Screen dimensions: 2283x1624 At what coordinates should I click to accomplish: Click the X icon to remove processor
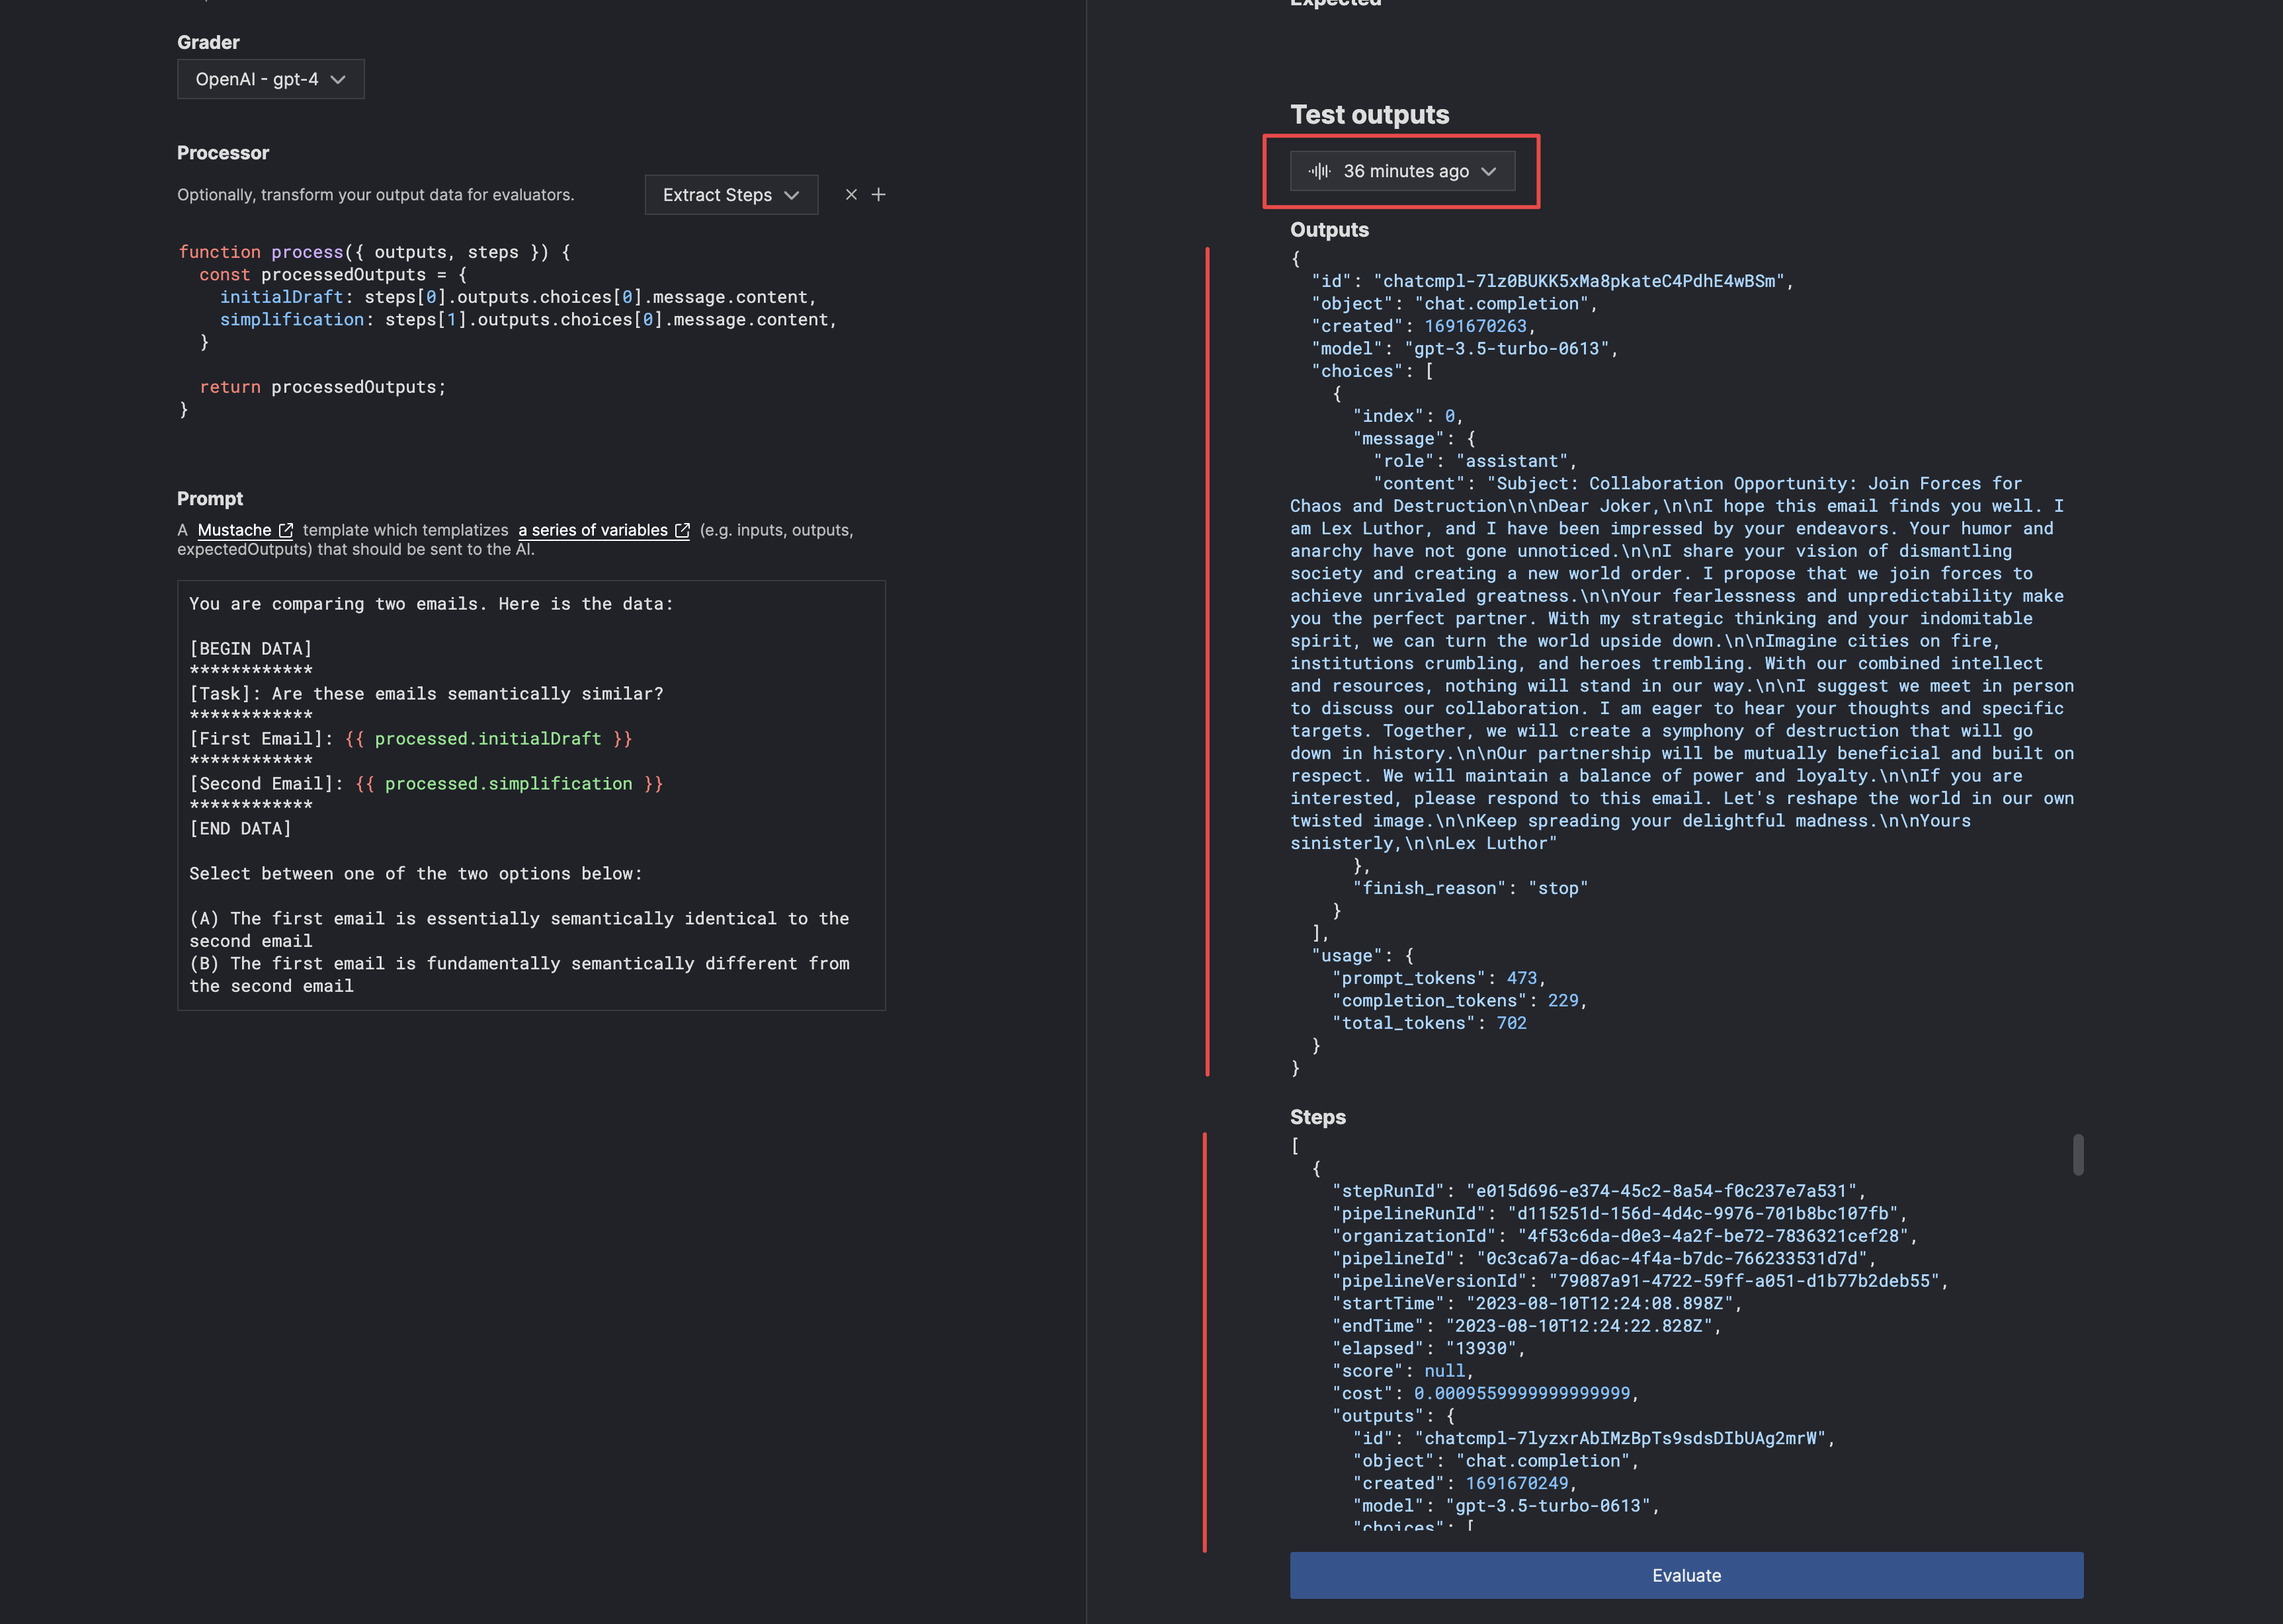pyautogui.click(x=851, y=195)
